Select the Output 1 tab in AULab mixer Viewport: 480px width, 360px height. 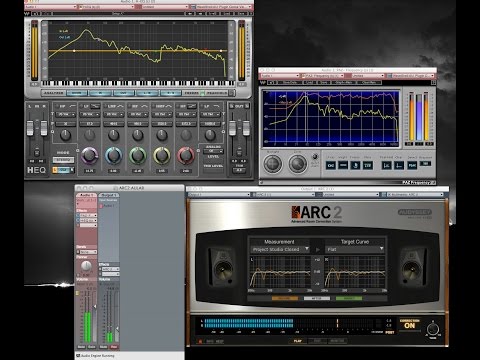click(108, 195)
